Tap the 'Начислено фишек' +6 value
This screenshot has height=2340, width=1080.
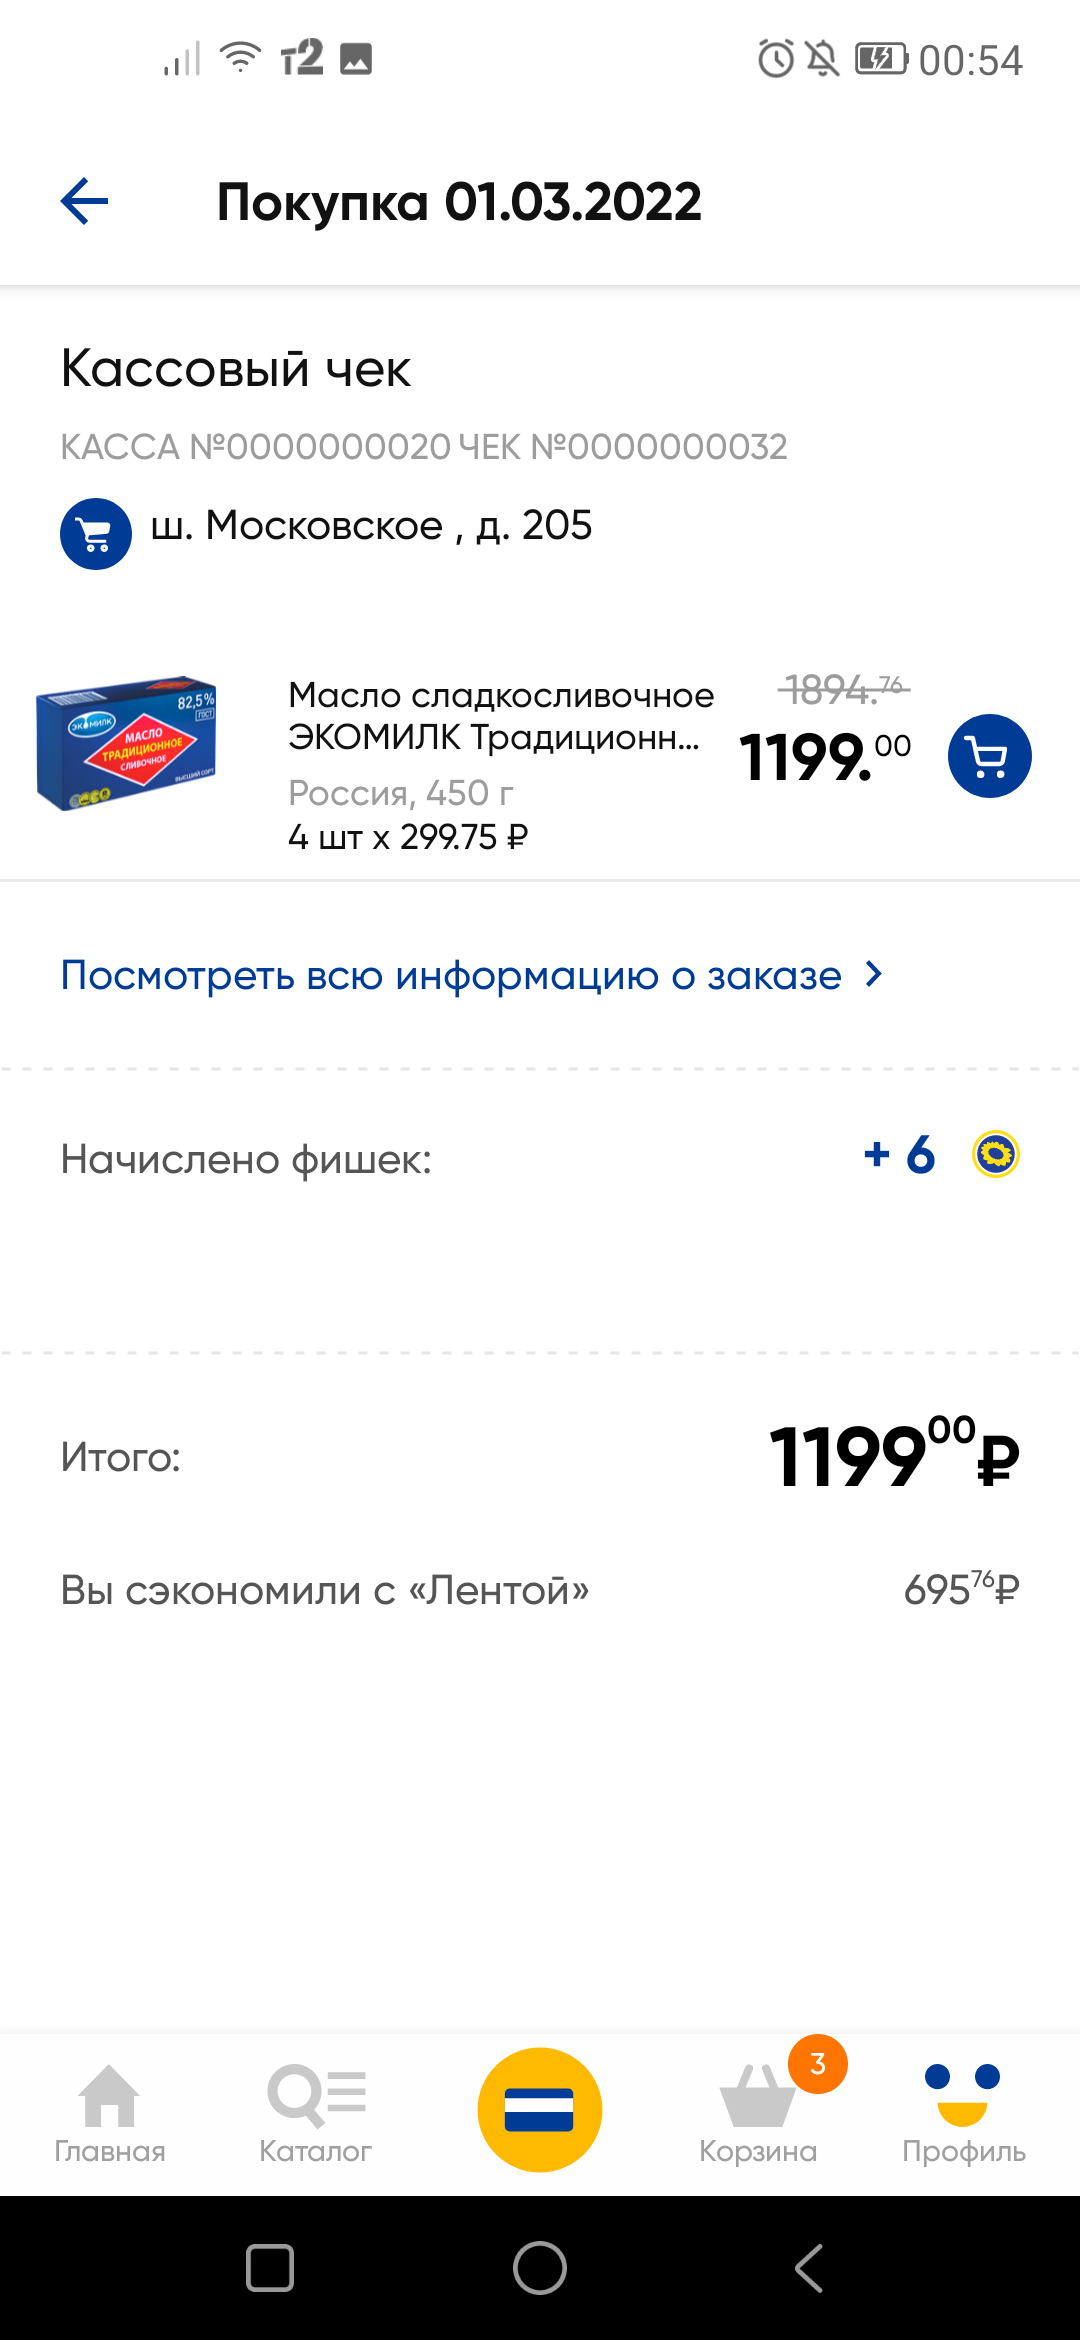tap(900, 1155)
